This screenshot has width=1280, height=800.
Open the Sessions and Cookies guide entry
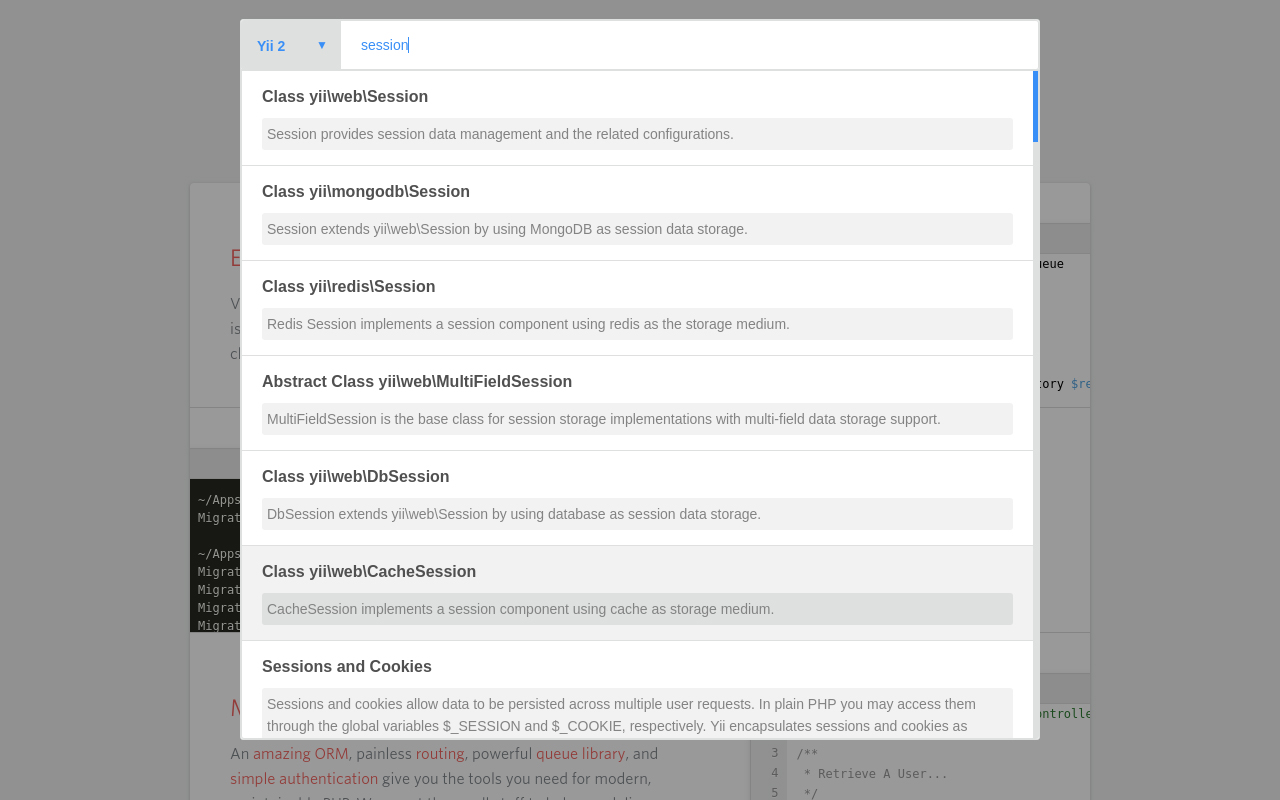(x=347, y=666)
